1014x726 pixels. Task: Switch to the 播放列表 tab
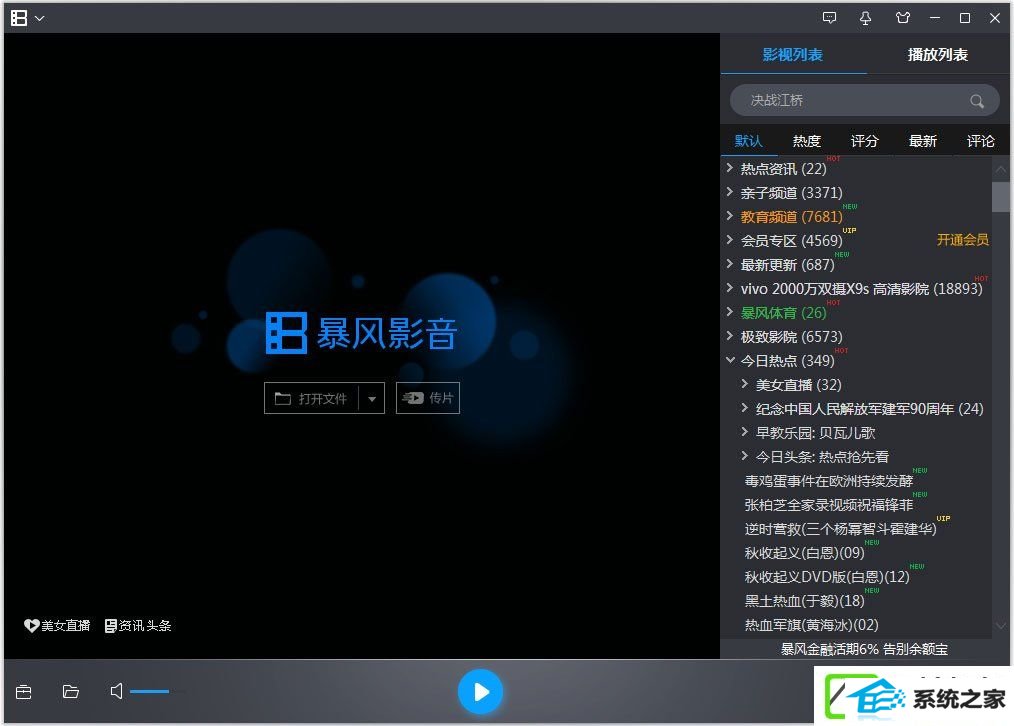[938, 55]
